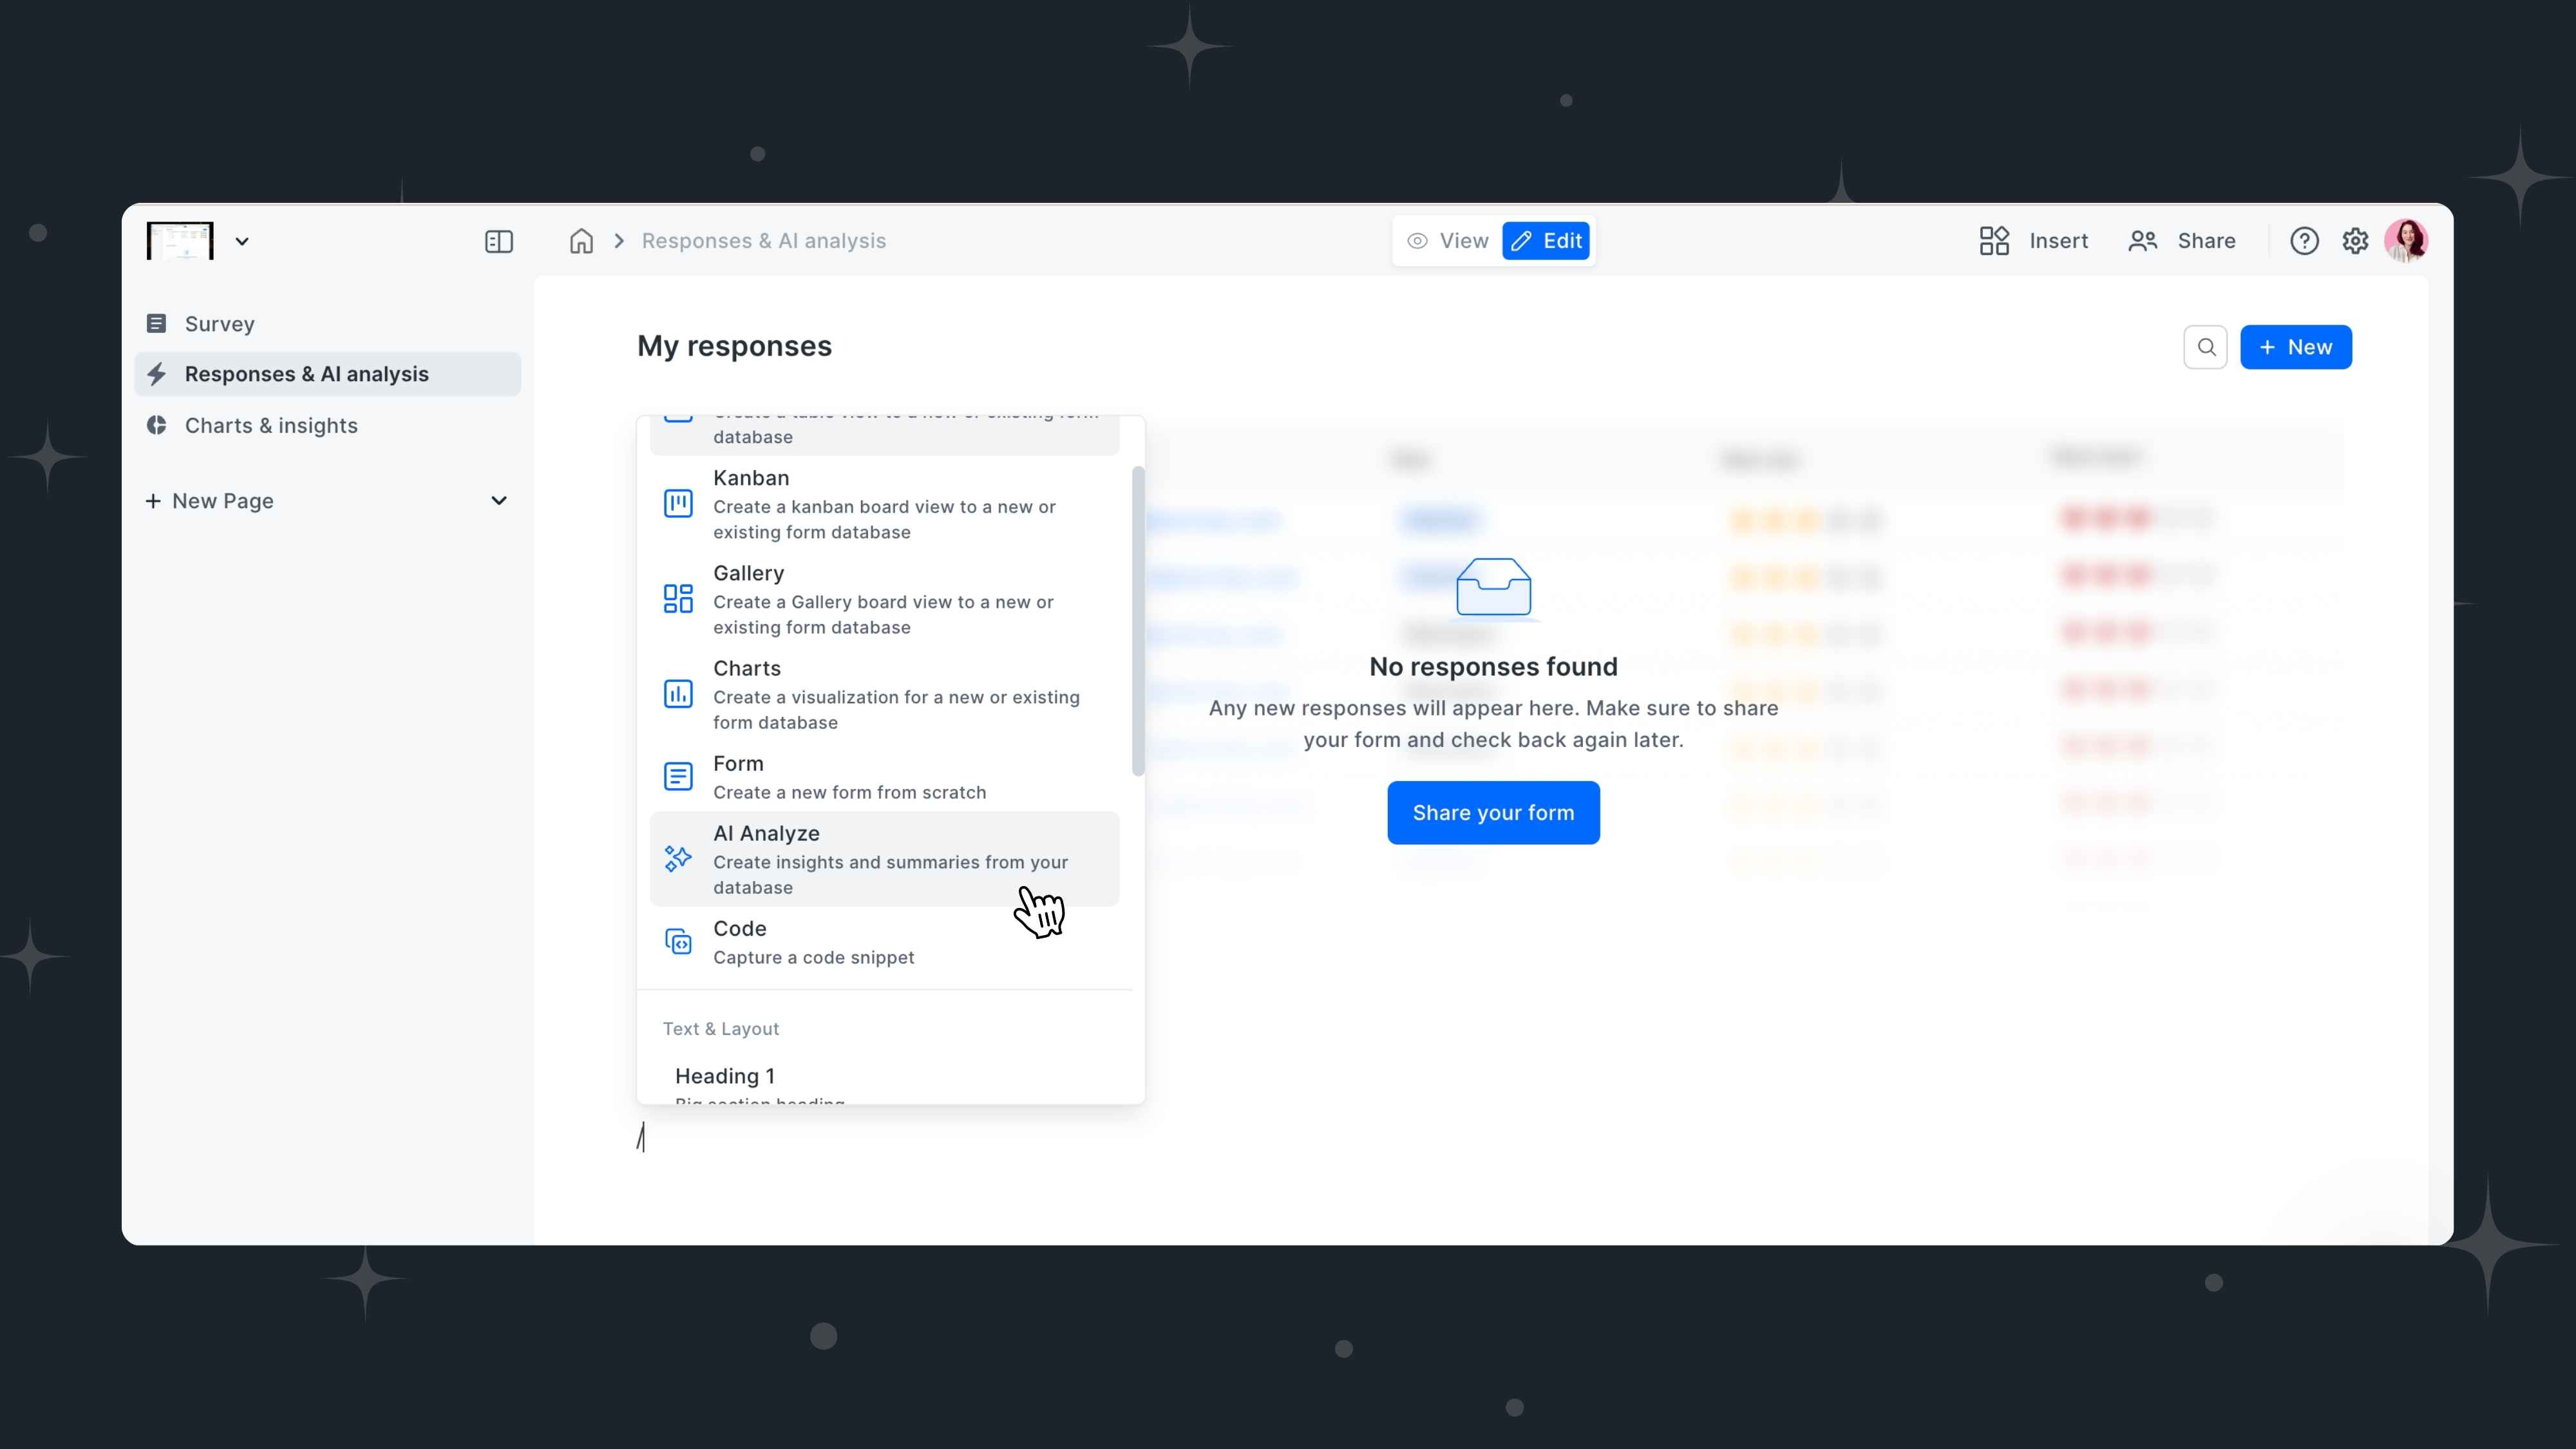Click the eye icon in View toggle
Screen dimensions: 2576x1449
(x=1417, y=241)
